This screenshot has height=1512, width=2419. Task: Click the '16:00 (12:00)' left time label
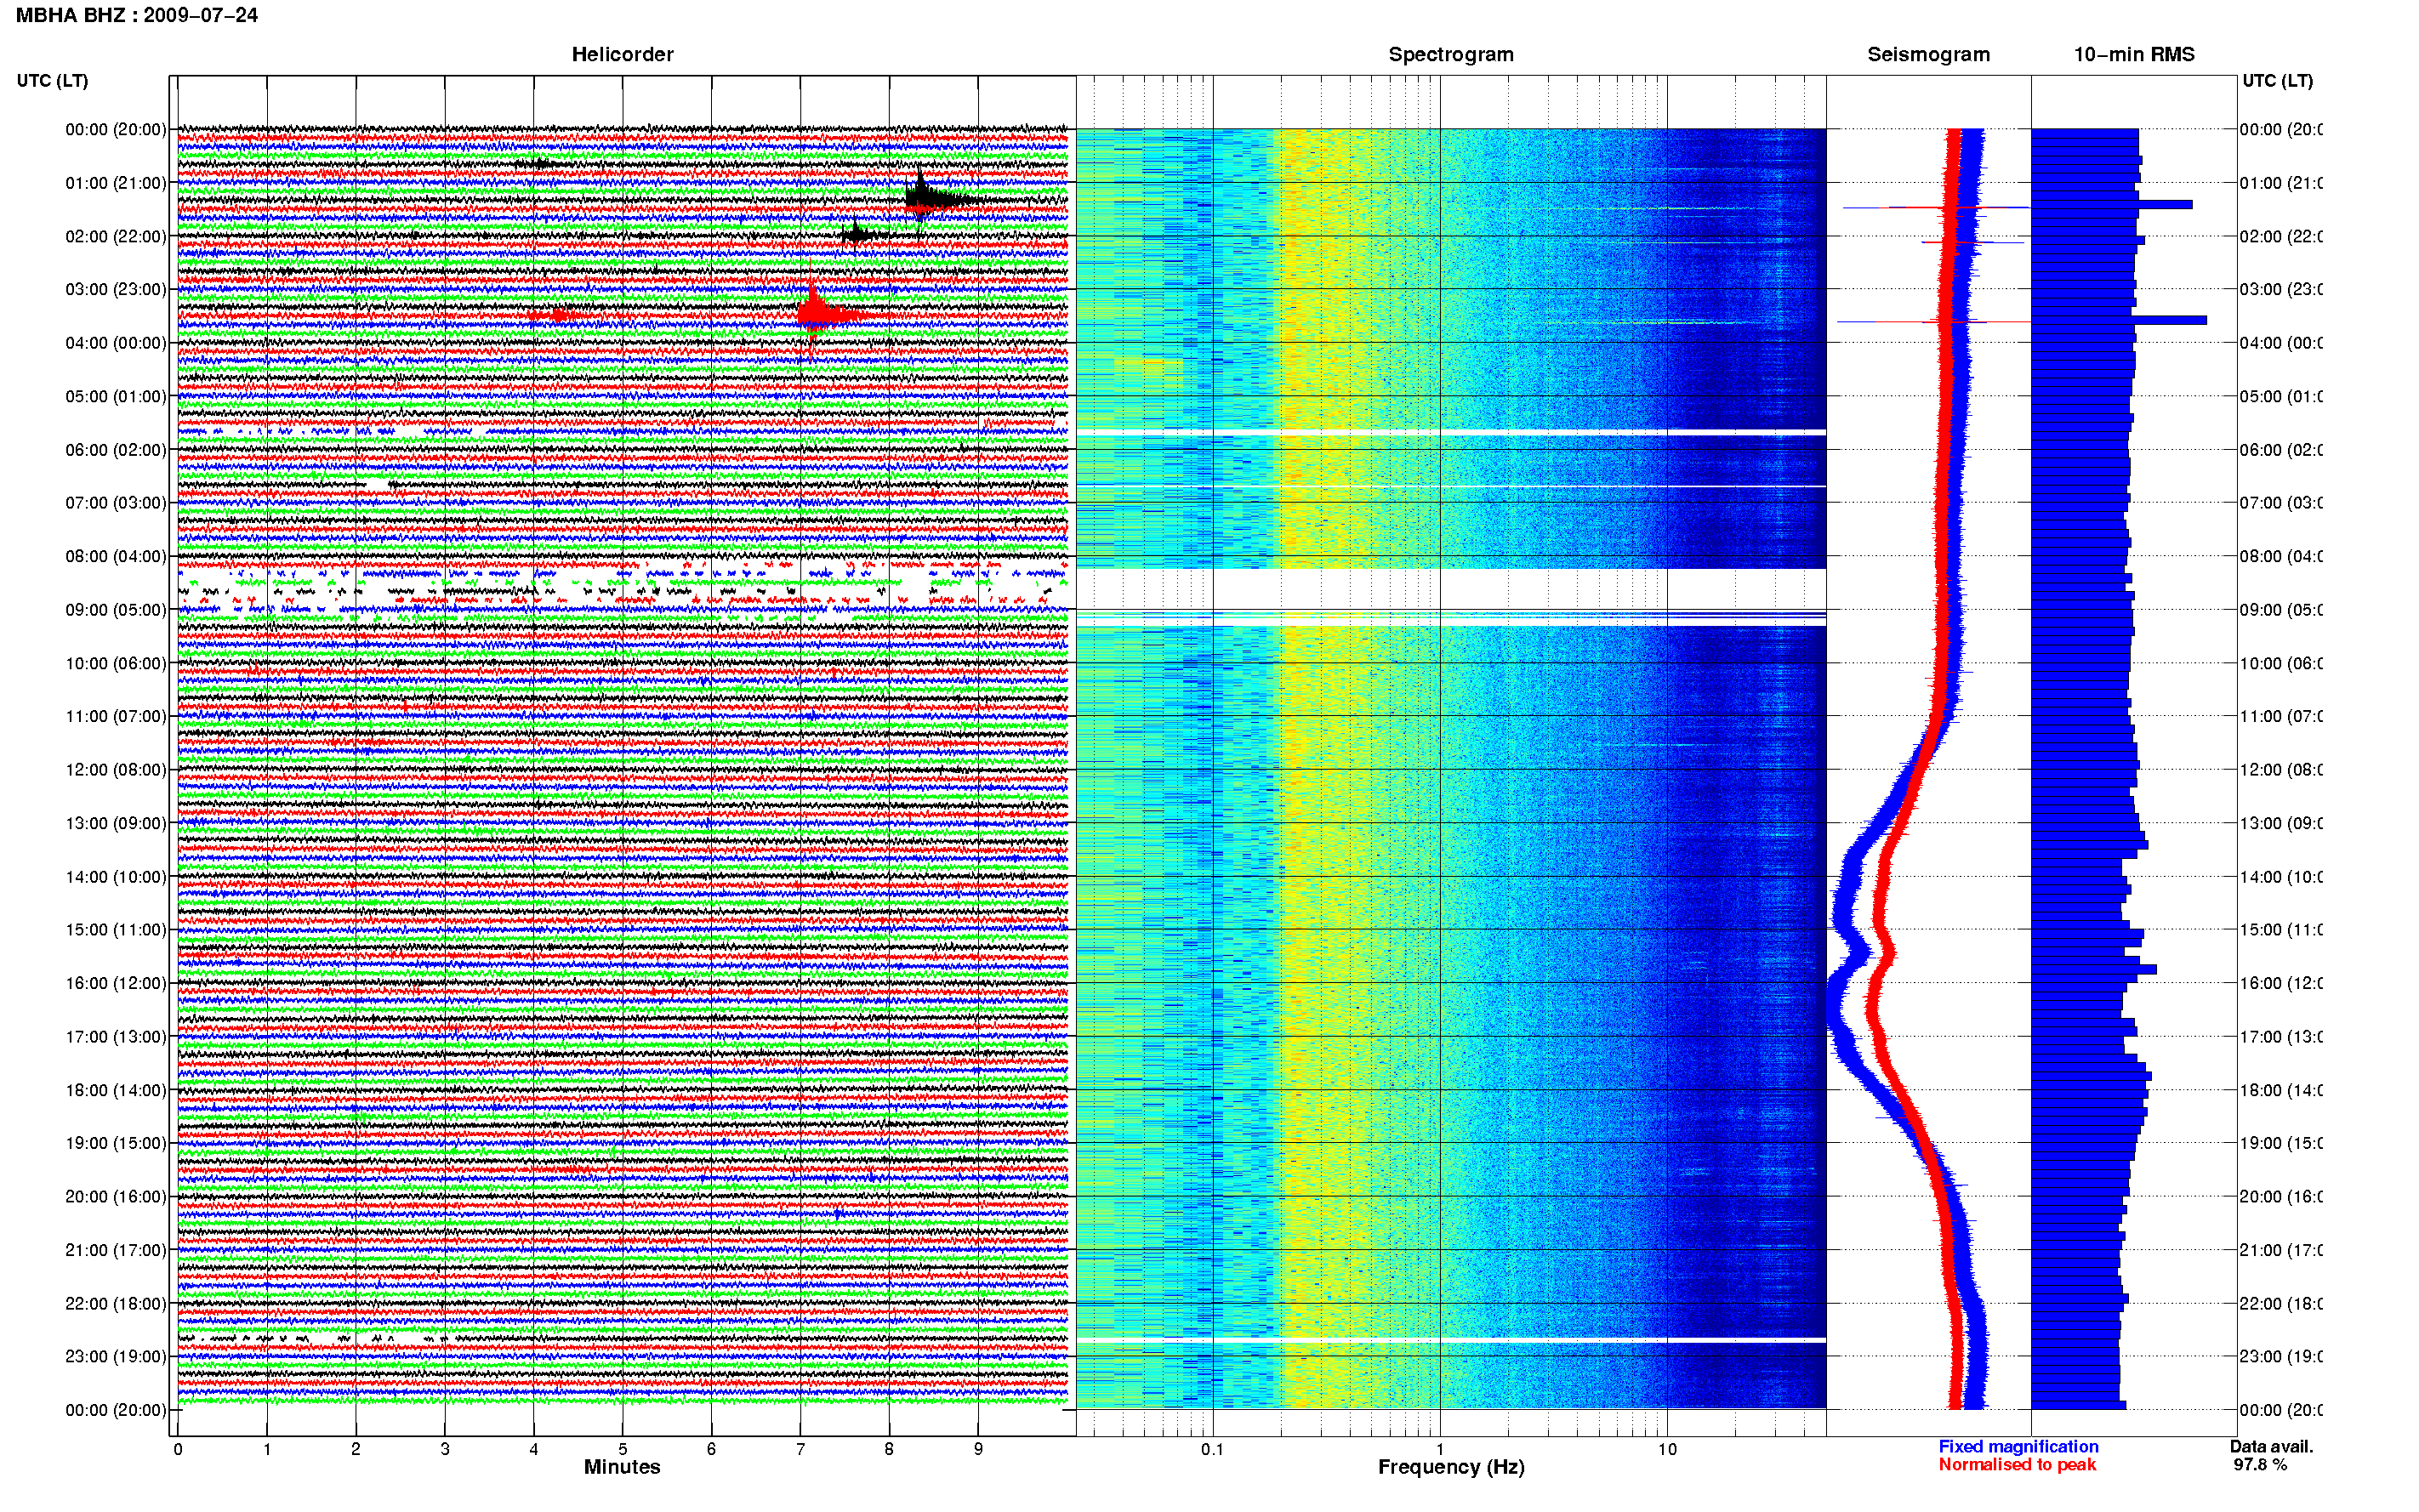[115, 983]
